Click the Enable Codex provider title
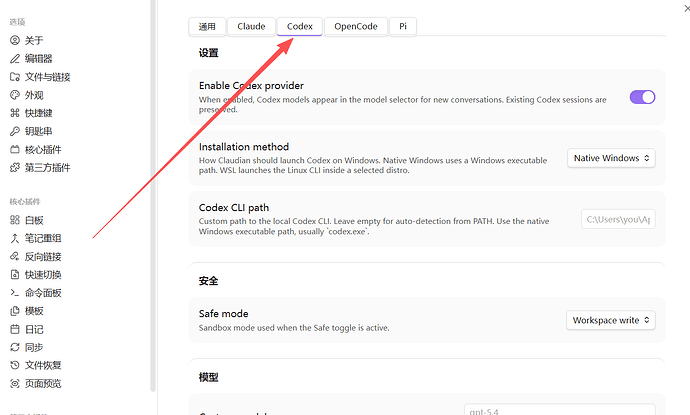The height and width of the screenshot is (415, 690). click(251, 85)
